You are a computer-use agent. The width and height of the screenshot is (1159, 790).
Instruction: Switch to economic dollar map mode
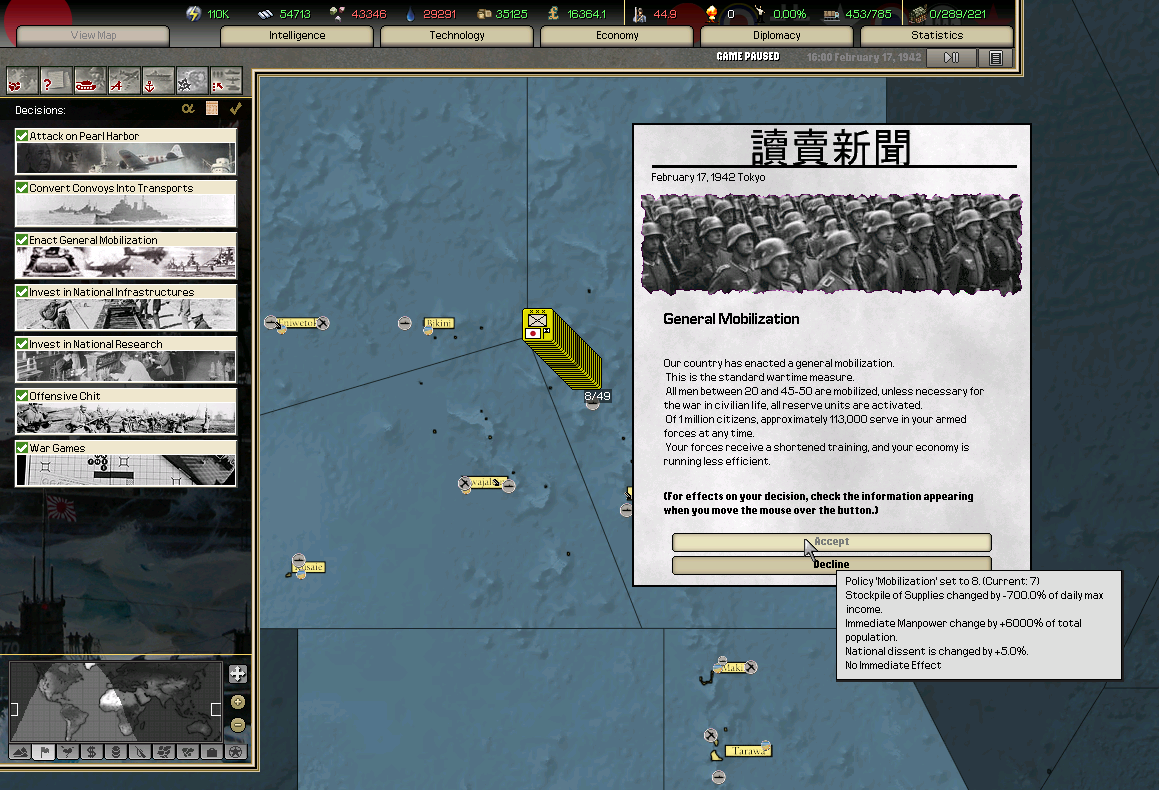[91, 751]
